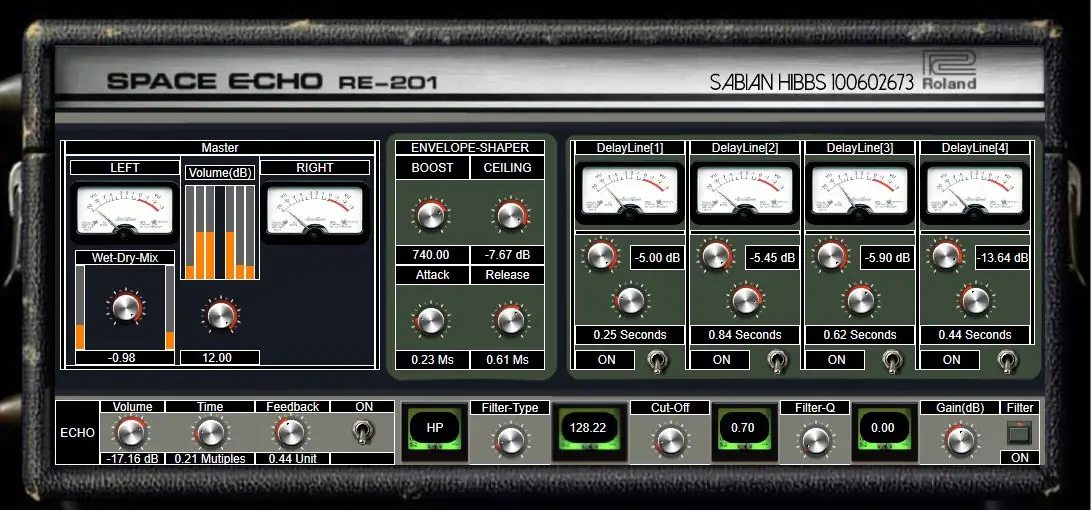The image size is (1091, 510).
Task: Toggle the ECHO on/off switch
Action: (x=362, y=433)
